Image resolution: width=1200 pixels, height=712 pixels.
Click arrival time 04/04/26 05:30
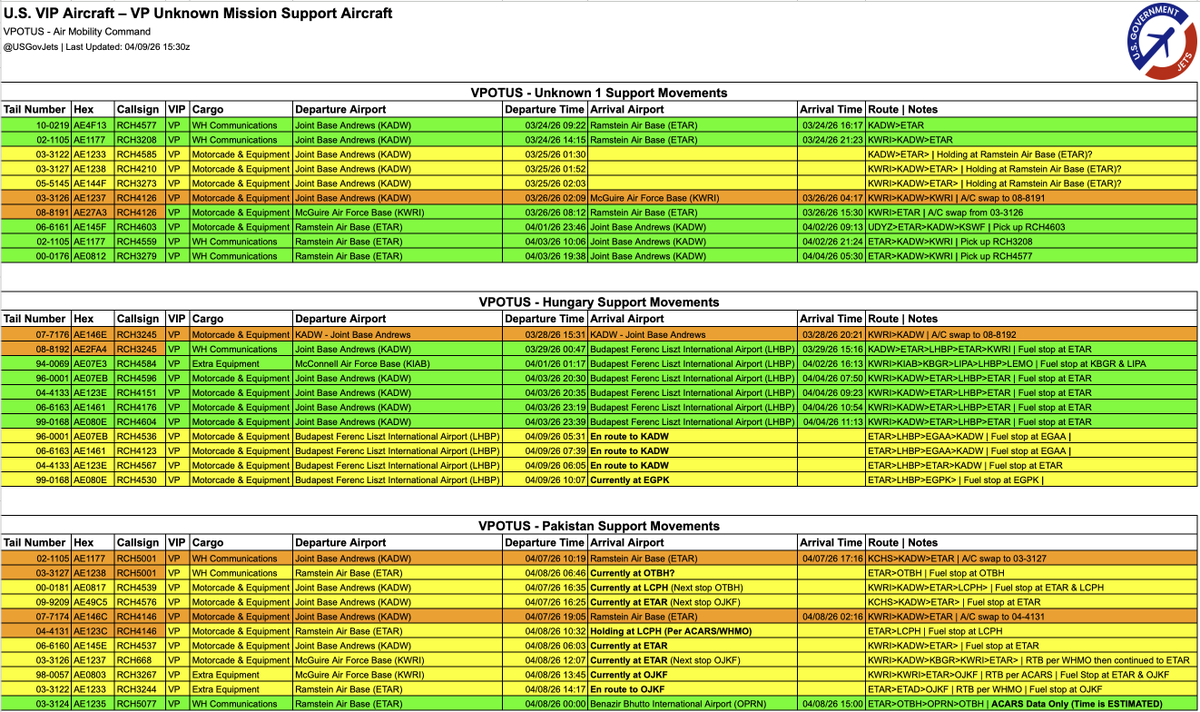coord(831,256)
